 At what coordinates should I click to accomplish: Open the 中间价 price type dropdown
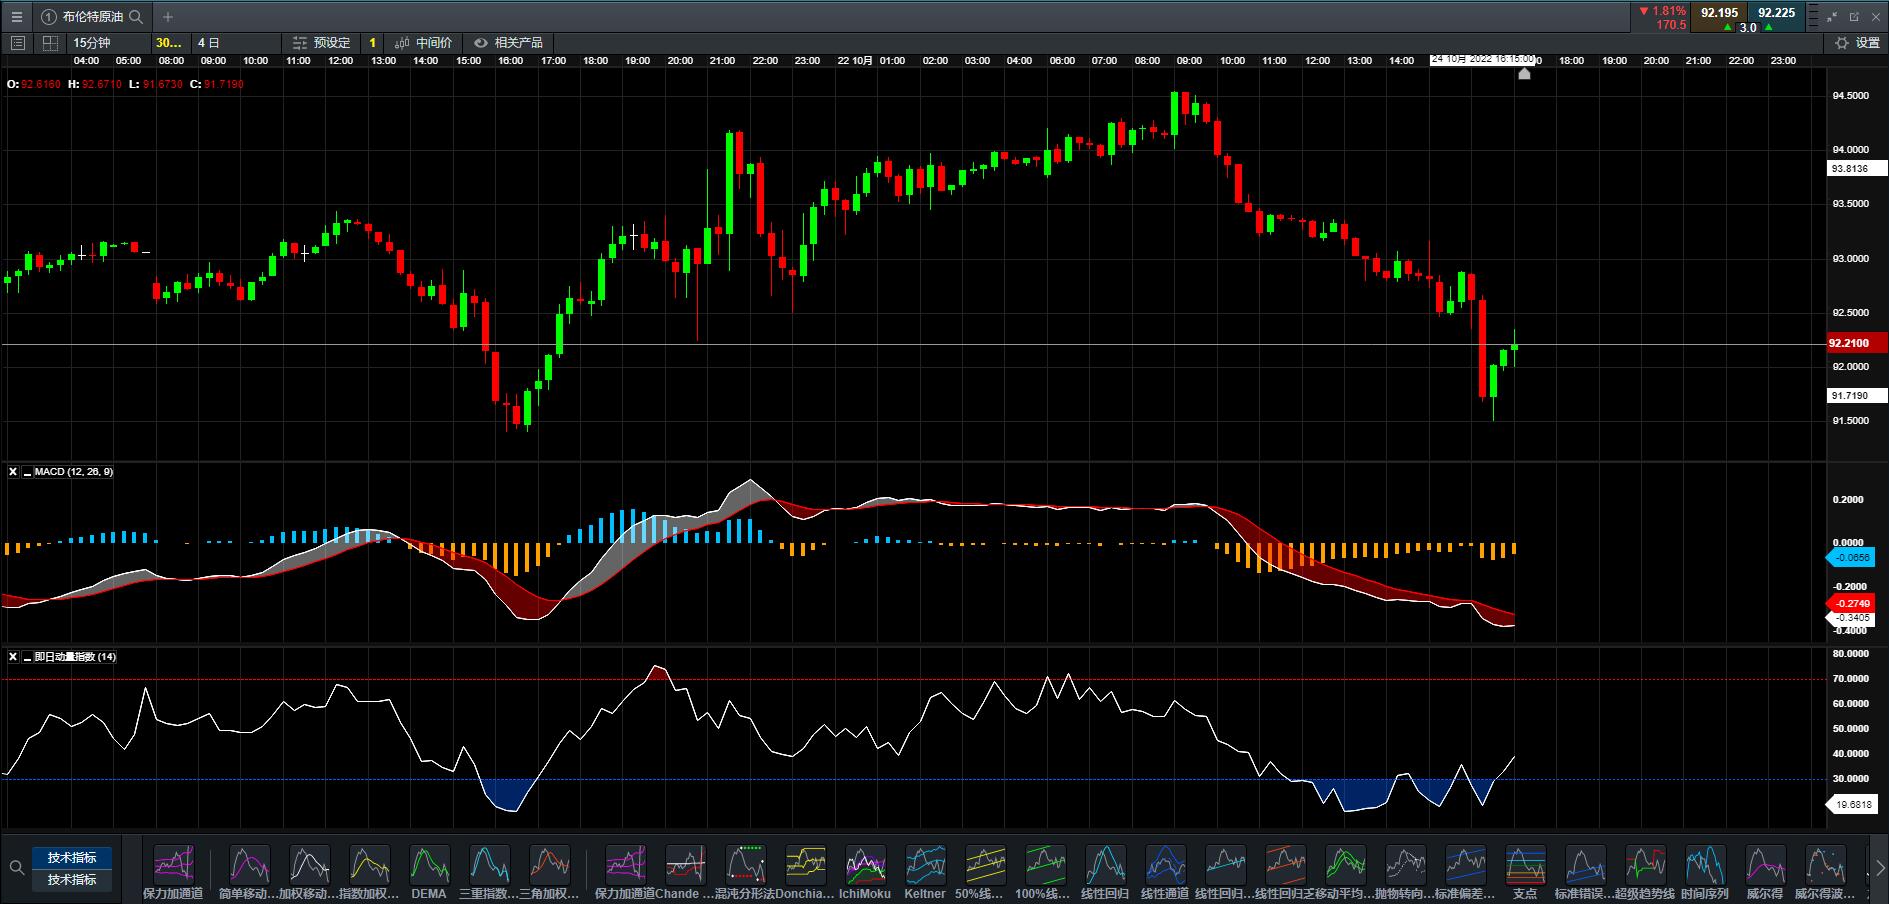[423, 43]
